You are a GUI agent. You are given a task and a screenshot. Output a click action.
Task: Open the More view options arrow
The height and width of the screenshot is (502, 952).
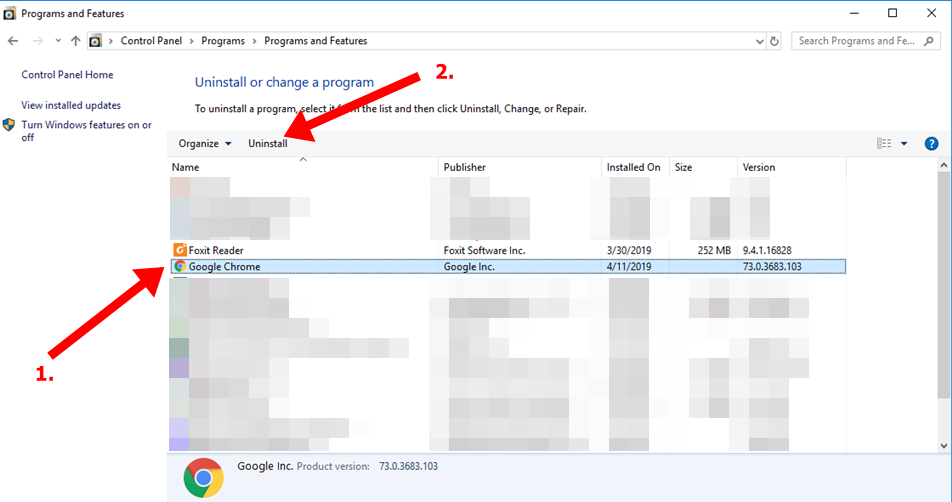tap(904, 144)
